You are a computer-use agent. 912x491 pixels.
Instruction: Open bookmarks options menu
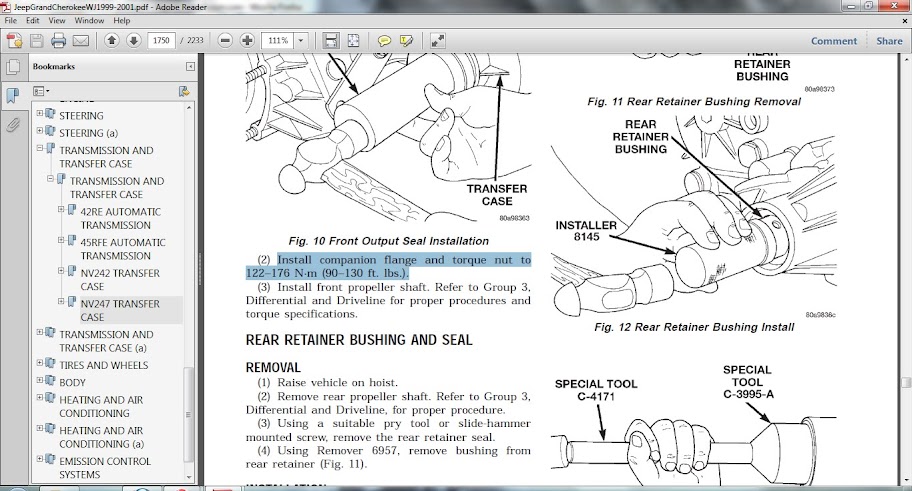point(41,91)
